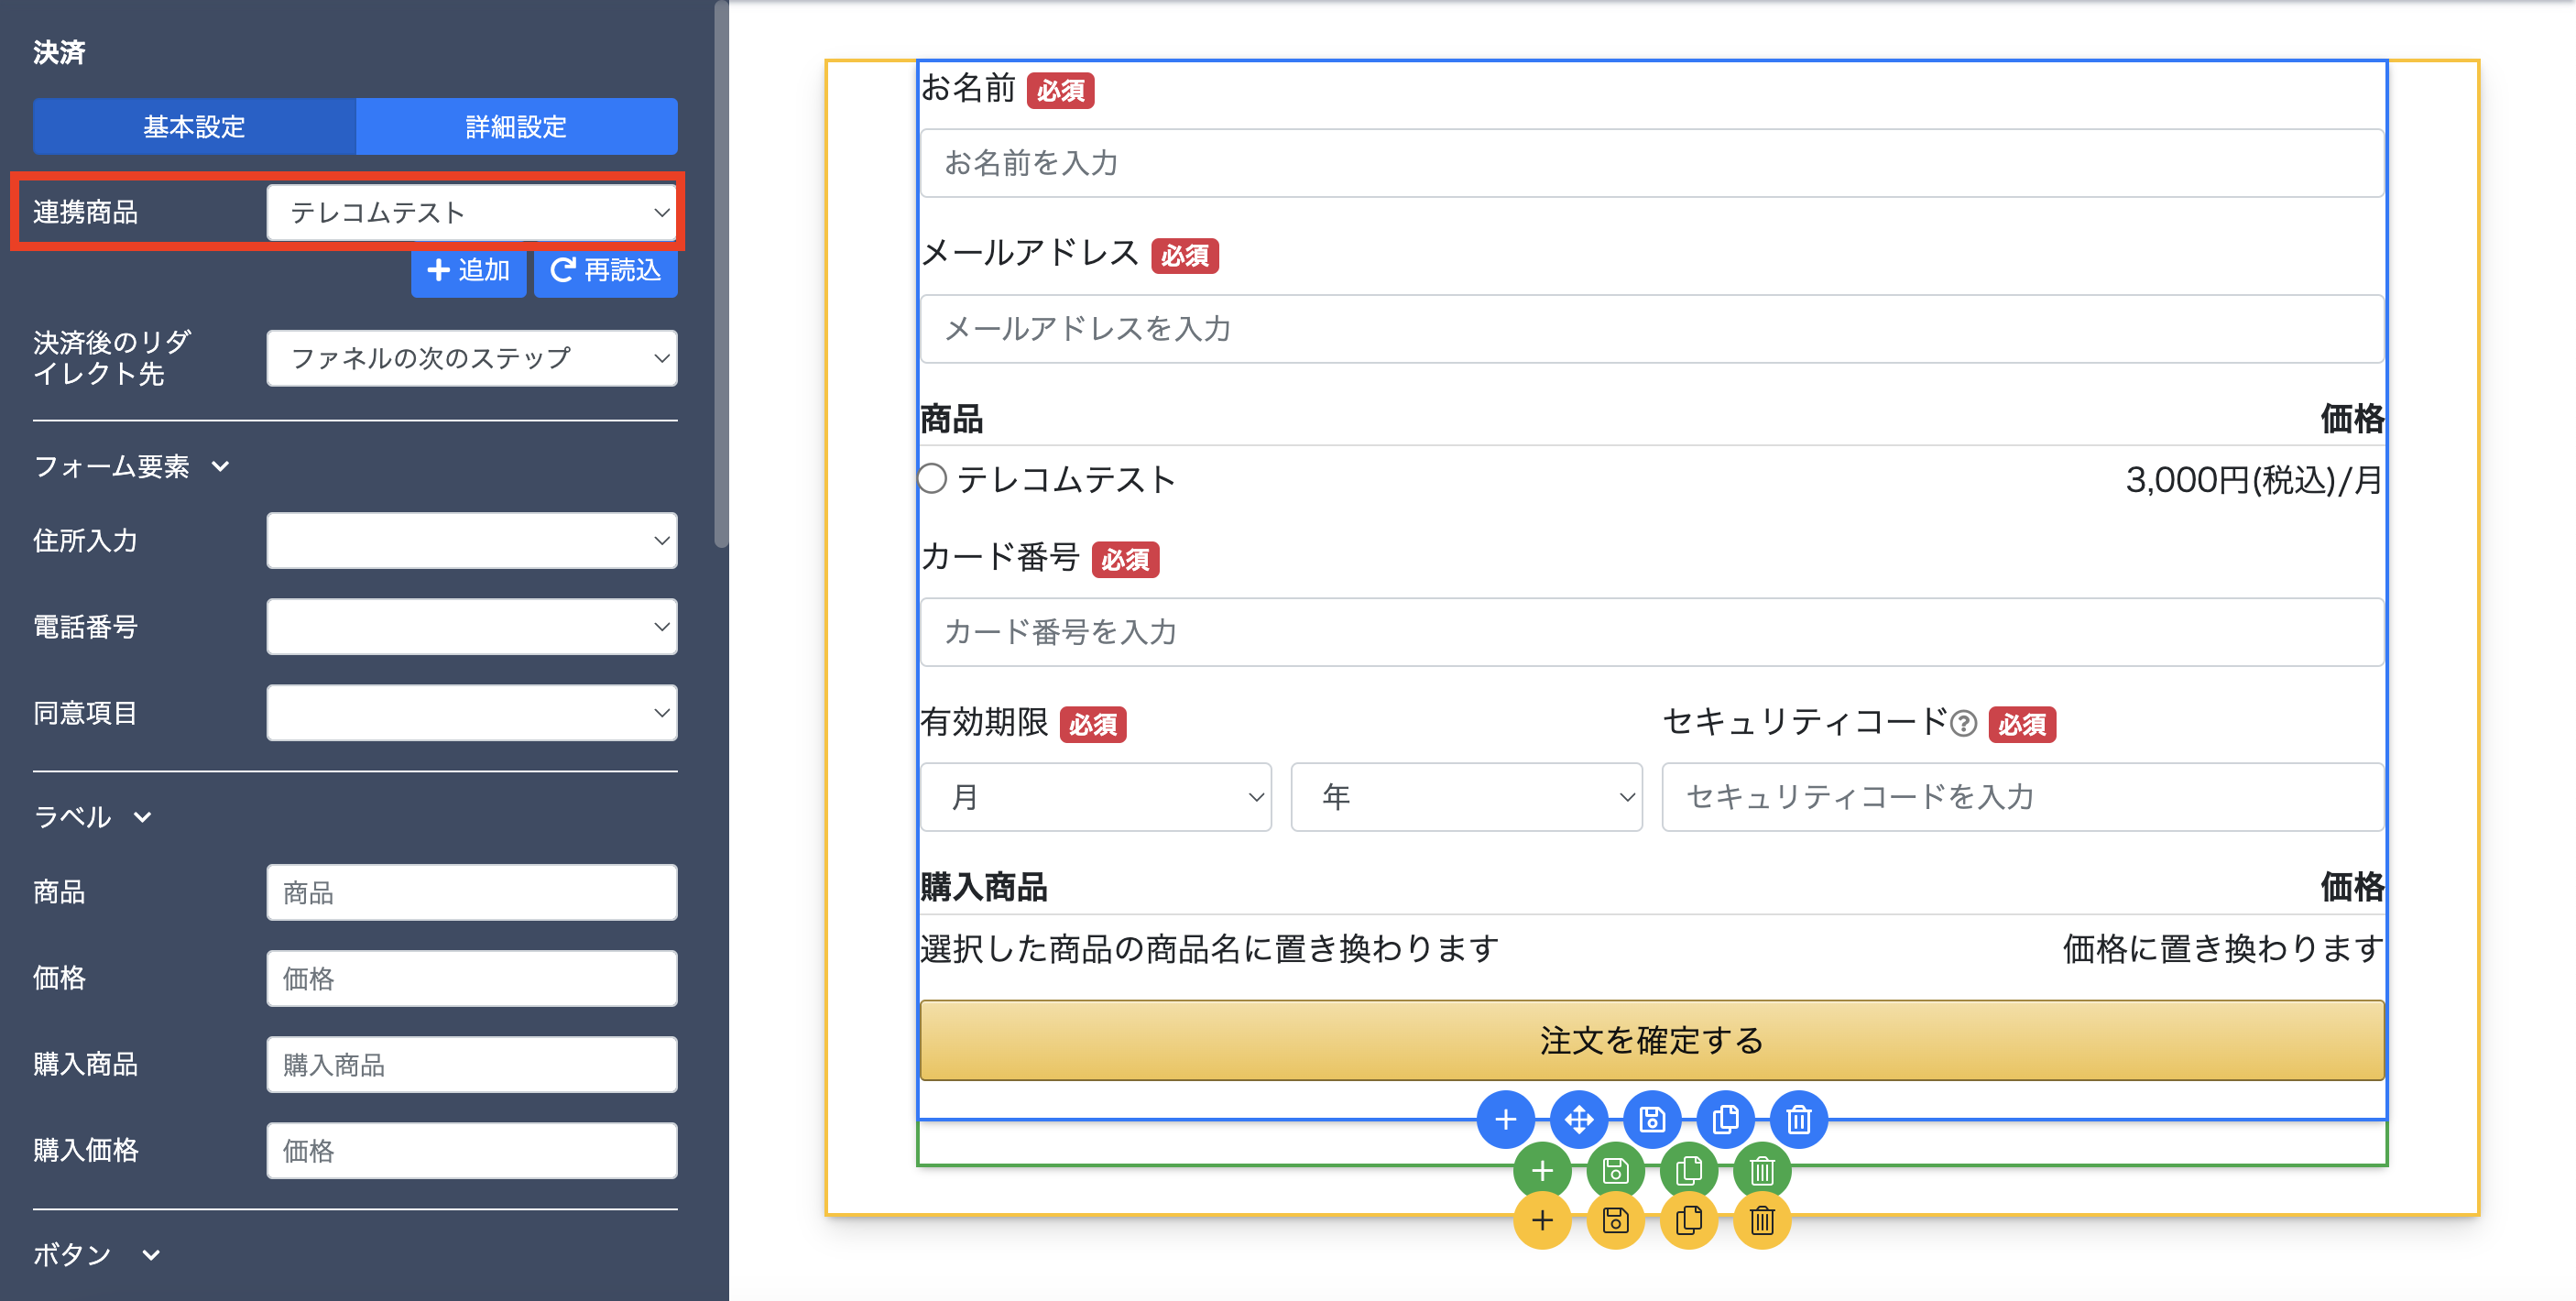
Task: Click the green plus add icon
Action: tap(1542, 1170)
